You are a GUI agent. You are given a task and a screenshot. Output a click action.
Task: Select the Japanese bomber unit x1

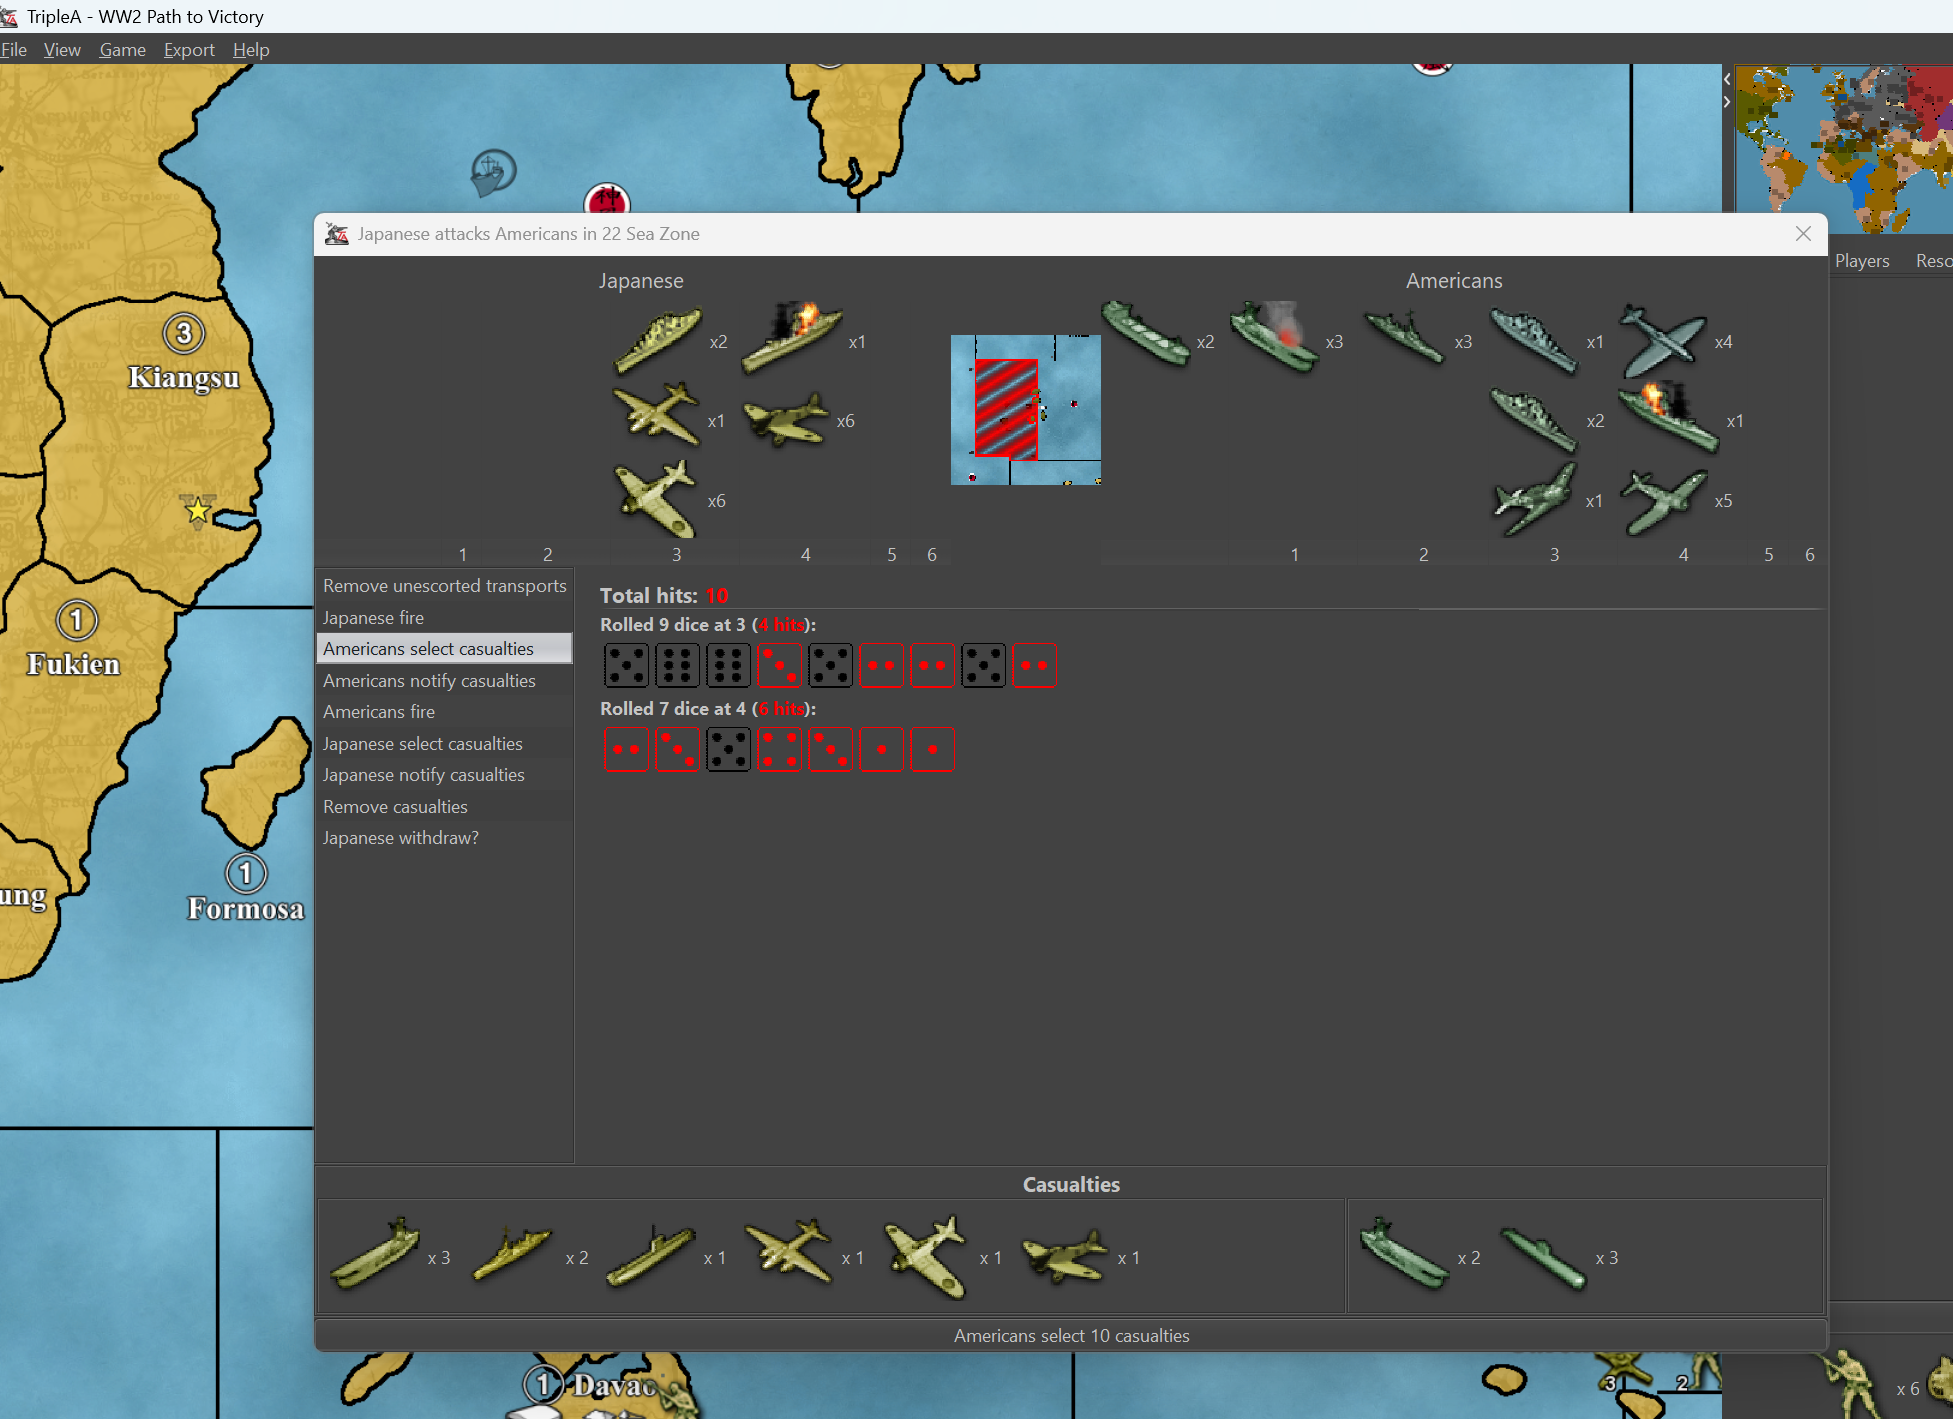[656, 414]
